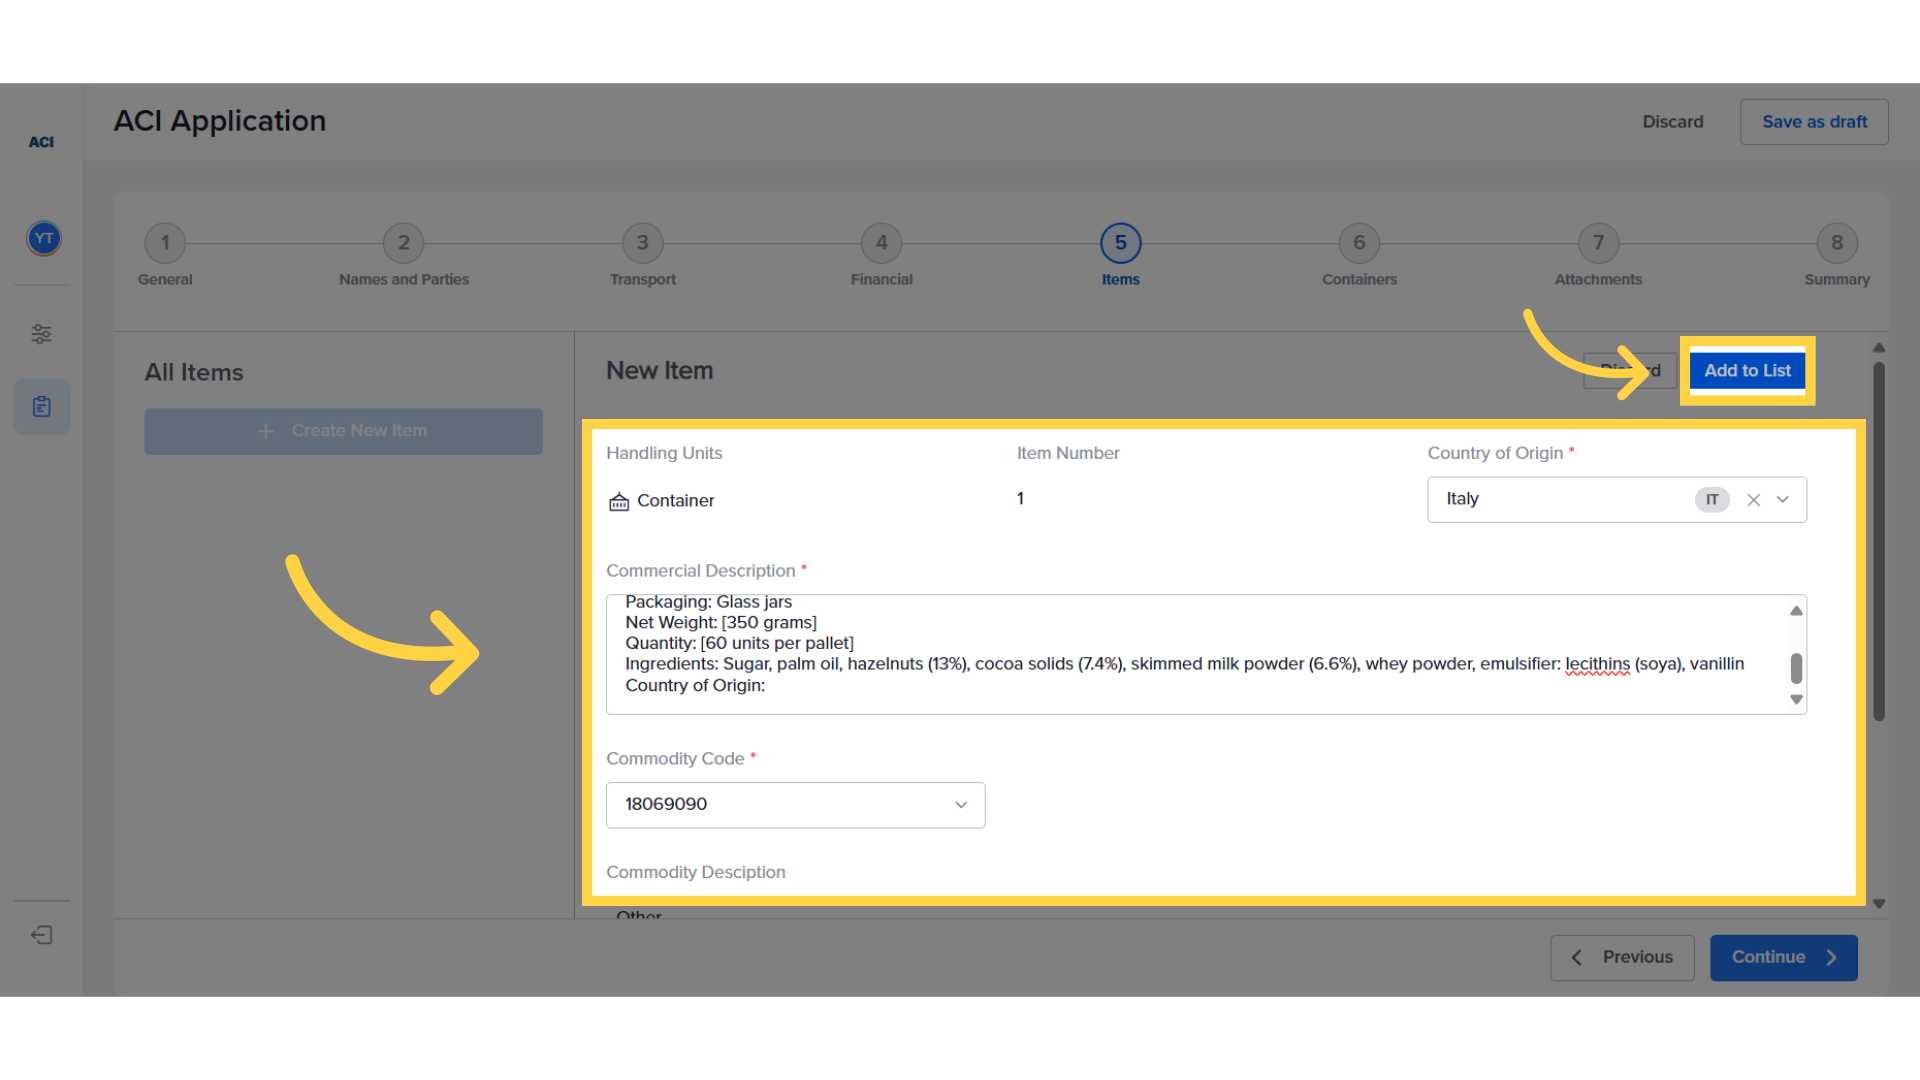
Task: Jump to step 3 Transport
Action: pyautogui.click(x=642, y=243)
